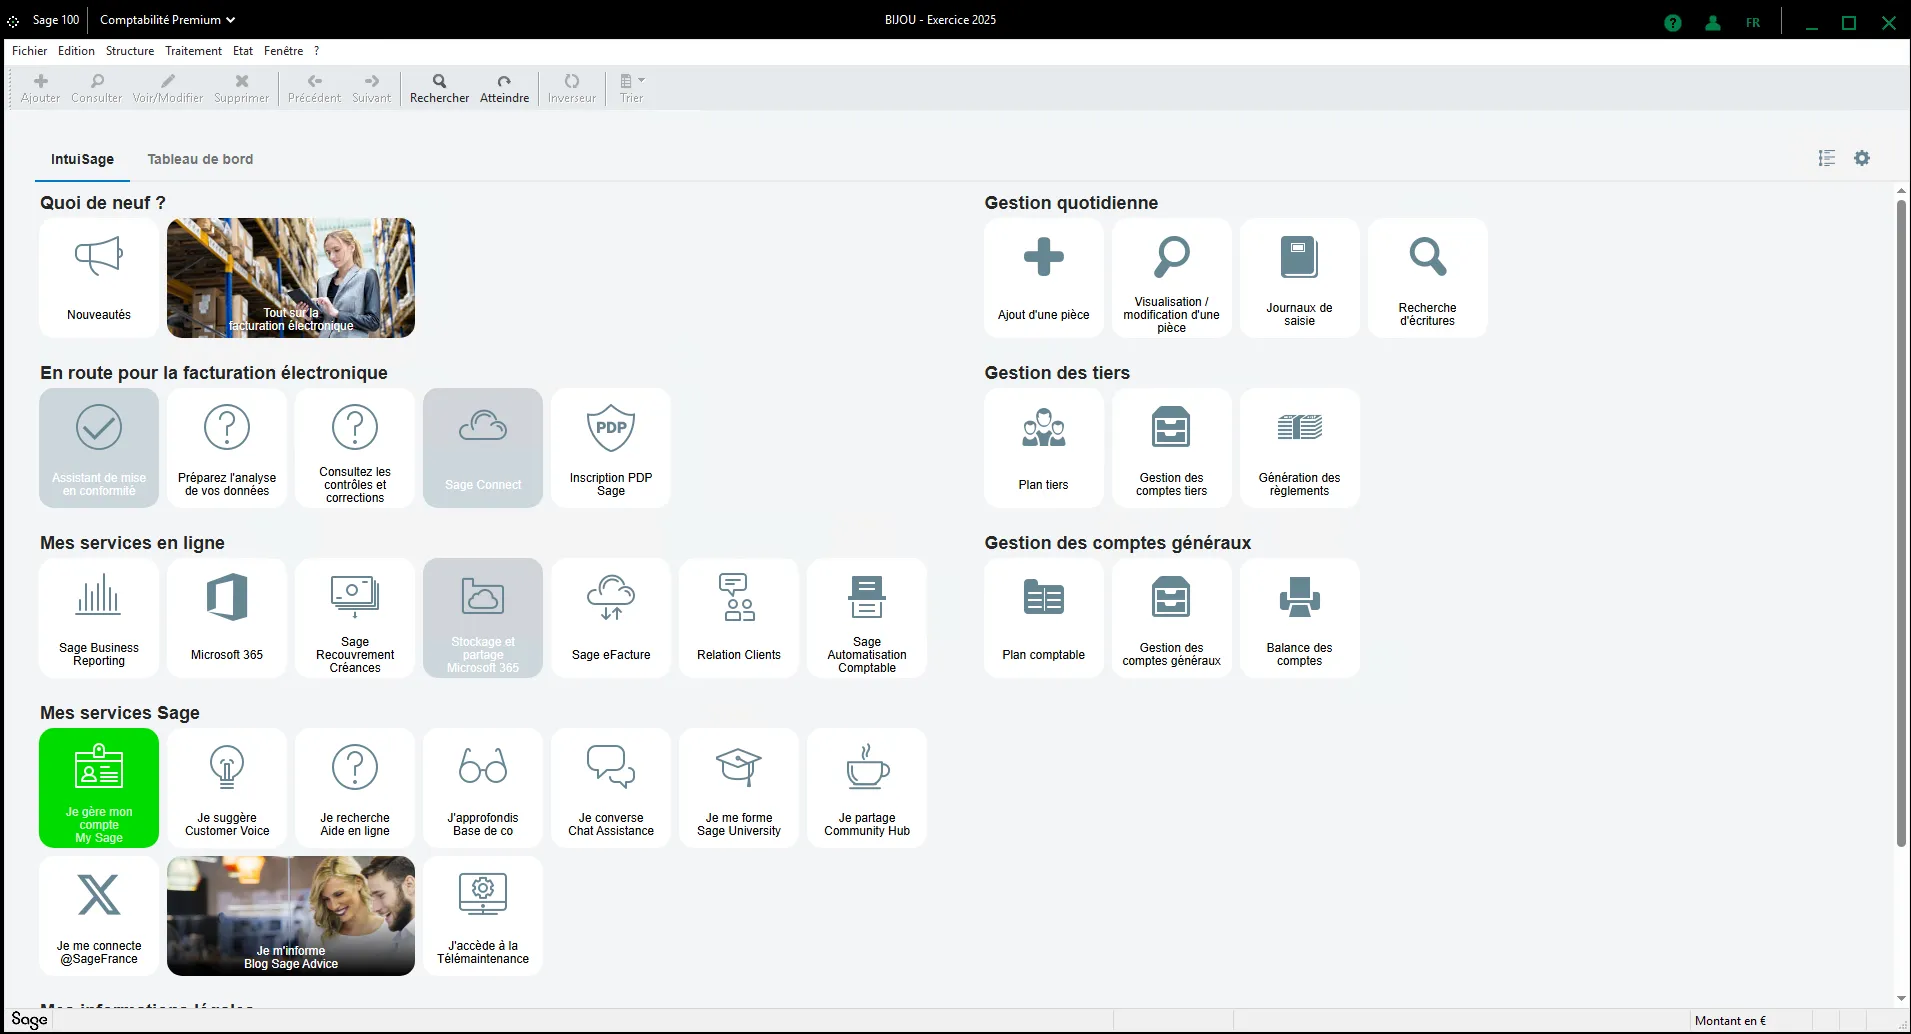This screenshot has height=1034, width=1911.
Task: Open J'accède à la Télémaintenance tile
Action: [x=483, y=916]
